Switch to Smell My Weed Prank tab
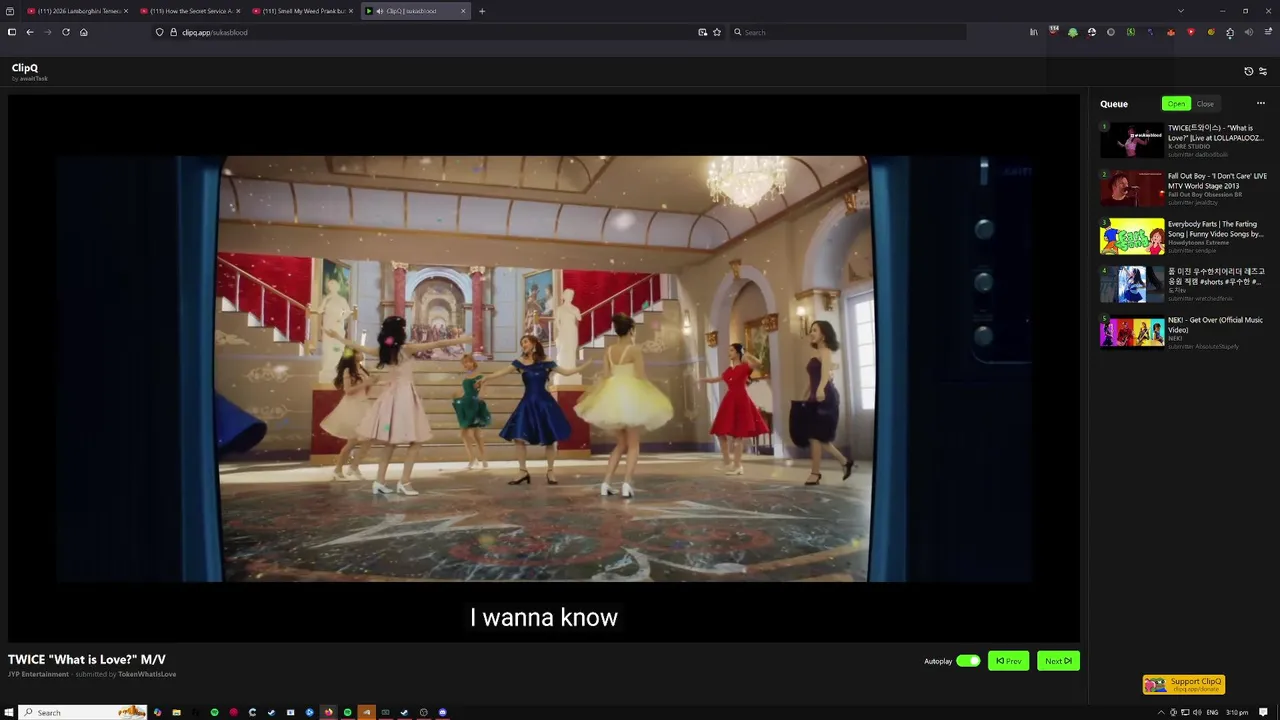The height and width of the screenshot is (720, 1280). (x=302, y=11)
